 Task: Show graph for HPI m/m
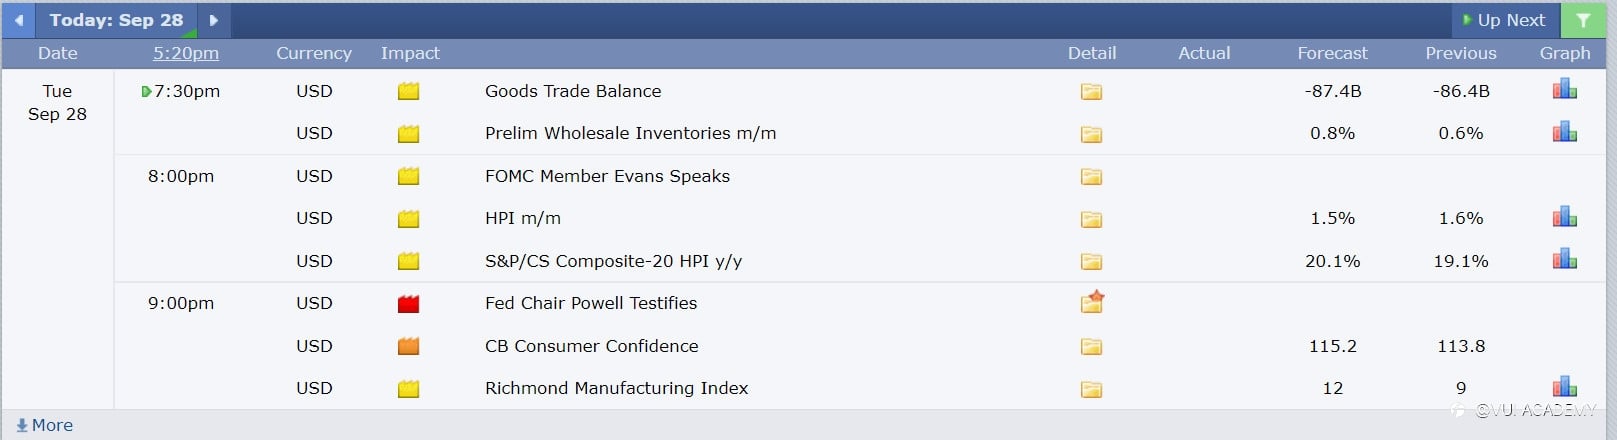pyautogui.click(x=1564, y=217)
